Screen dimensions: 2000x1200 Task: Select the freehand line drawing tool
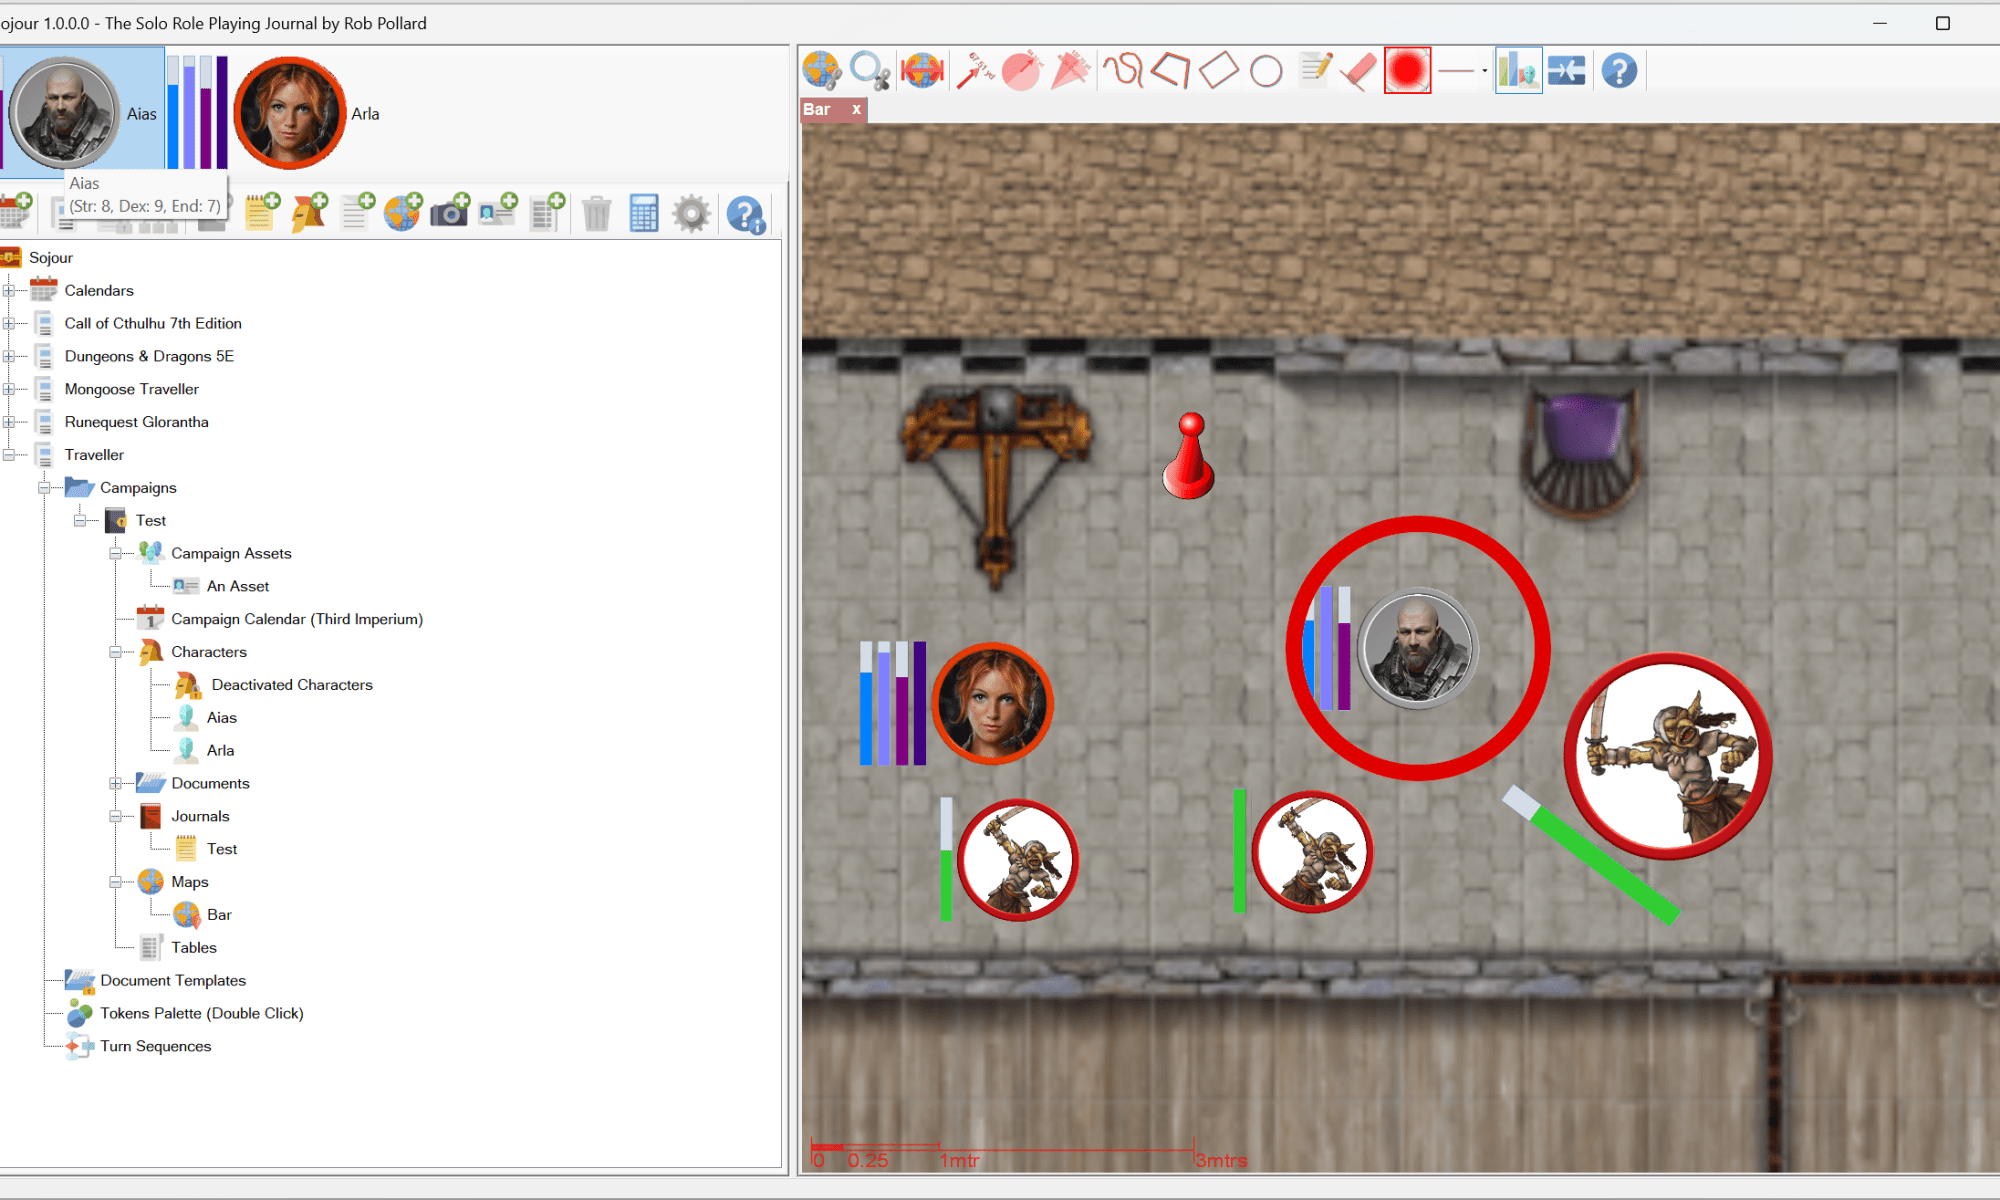click(1122, 70)
